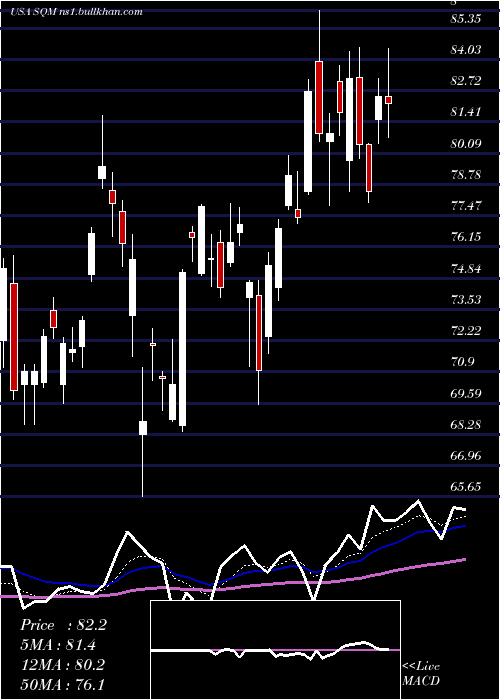Click the 69.59 price axis label

click(466, 393)
